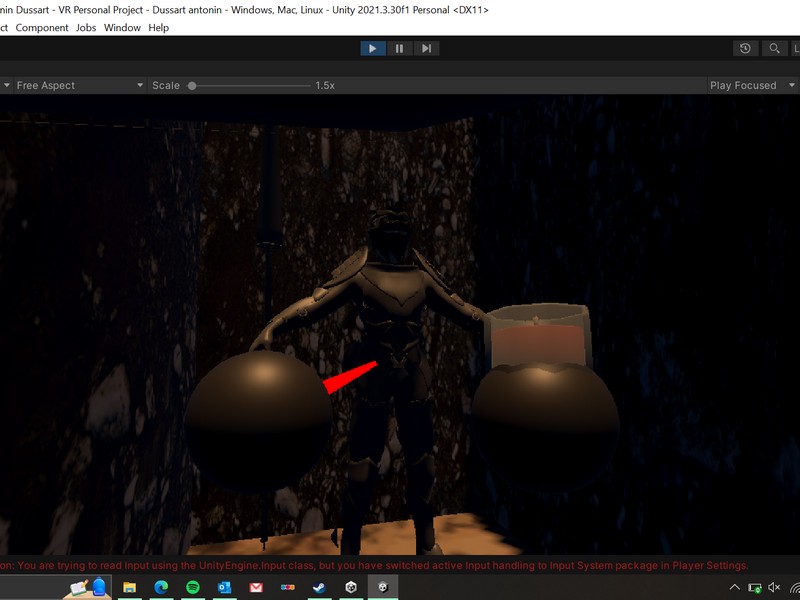Open the taskbar icon with colored dots

click(x=288, y=587)
